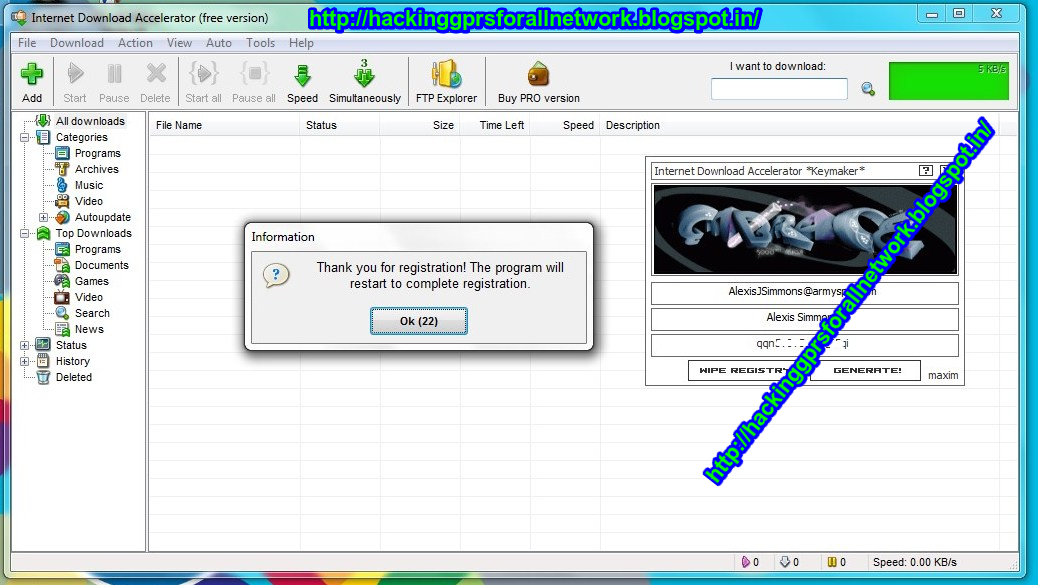Click the Keymaker help question button

(925, 171)
